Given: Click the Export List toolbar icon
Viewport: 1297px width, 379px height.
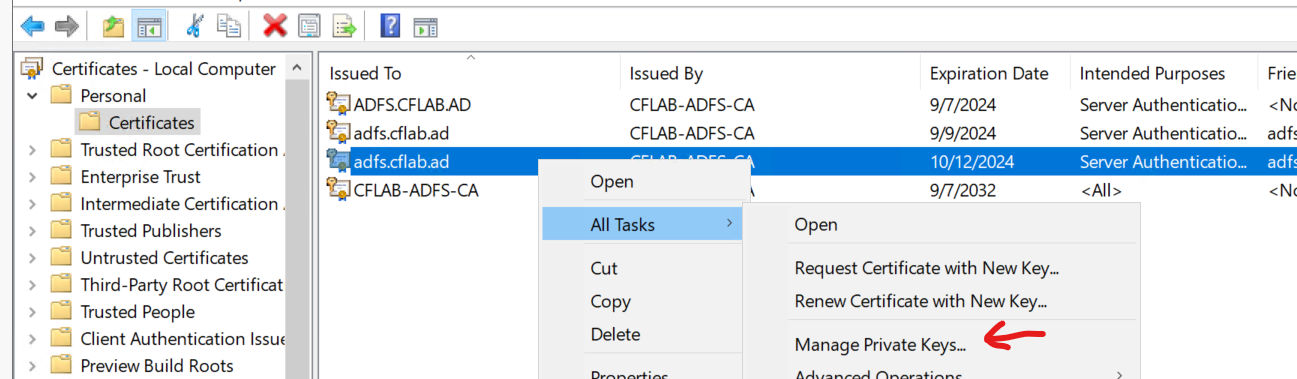Looking at the screenshot, I should tap(345, 26).
